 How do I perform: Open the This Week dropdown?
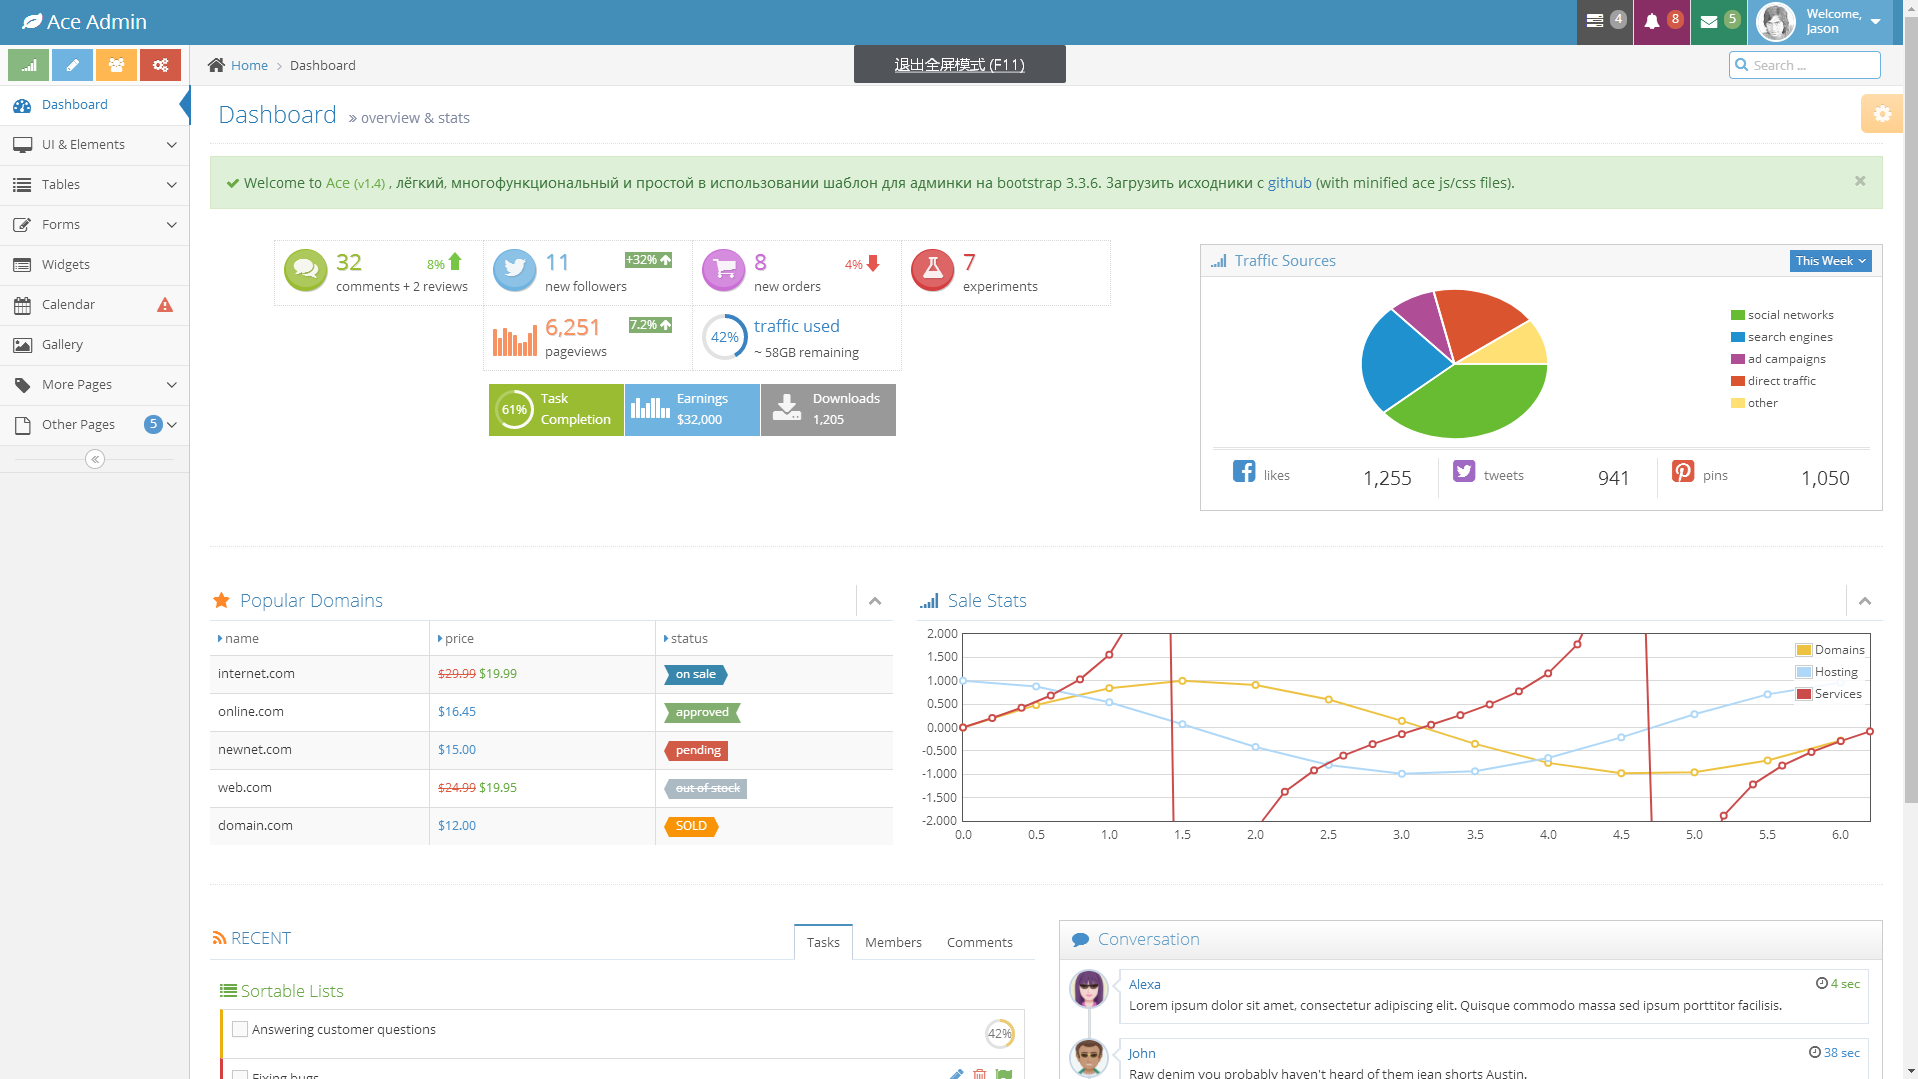pos(1830,261)
